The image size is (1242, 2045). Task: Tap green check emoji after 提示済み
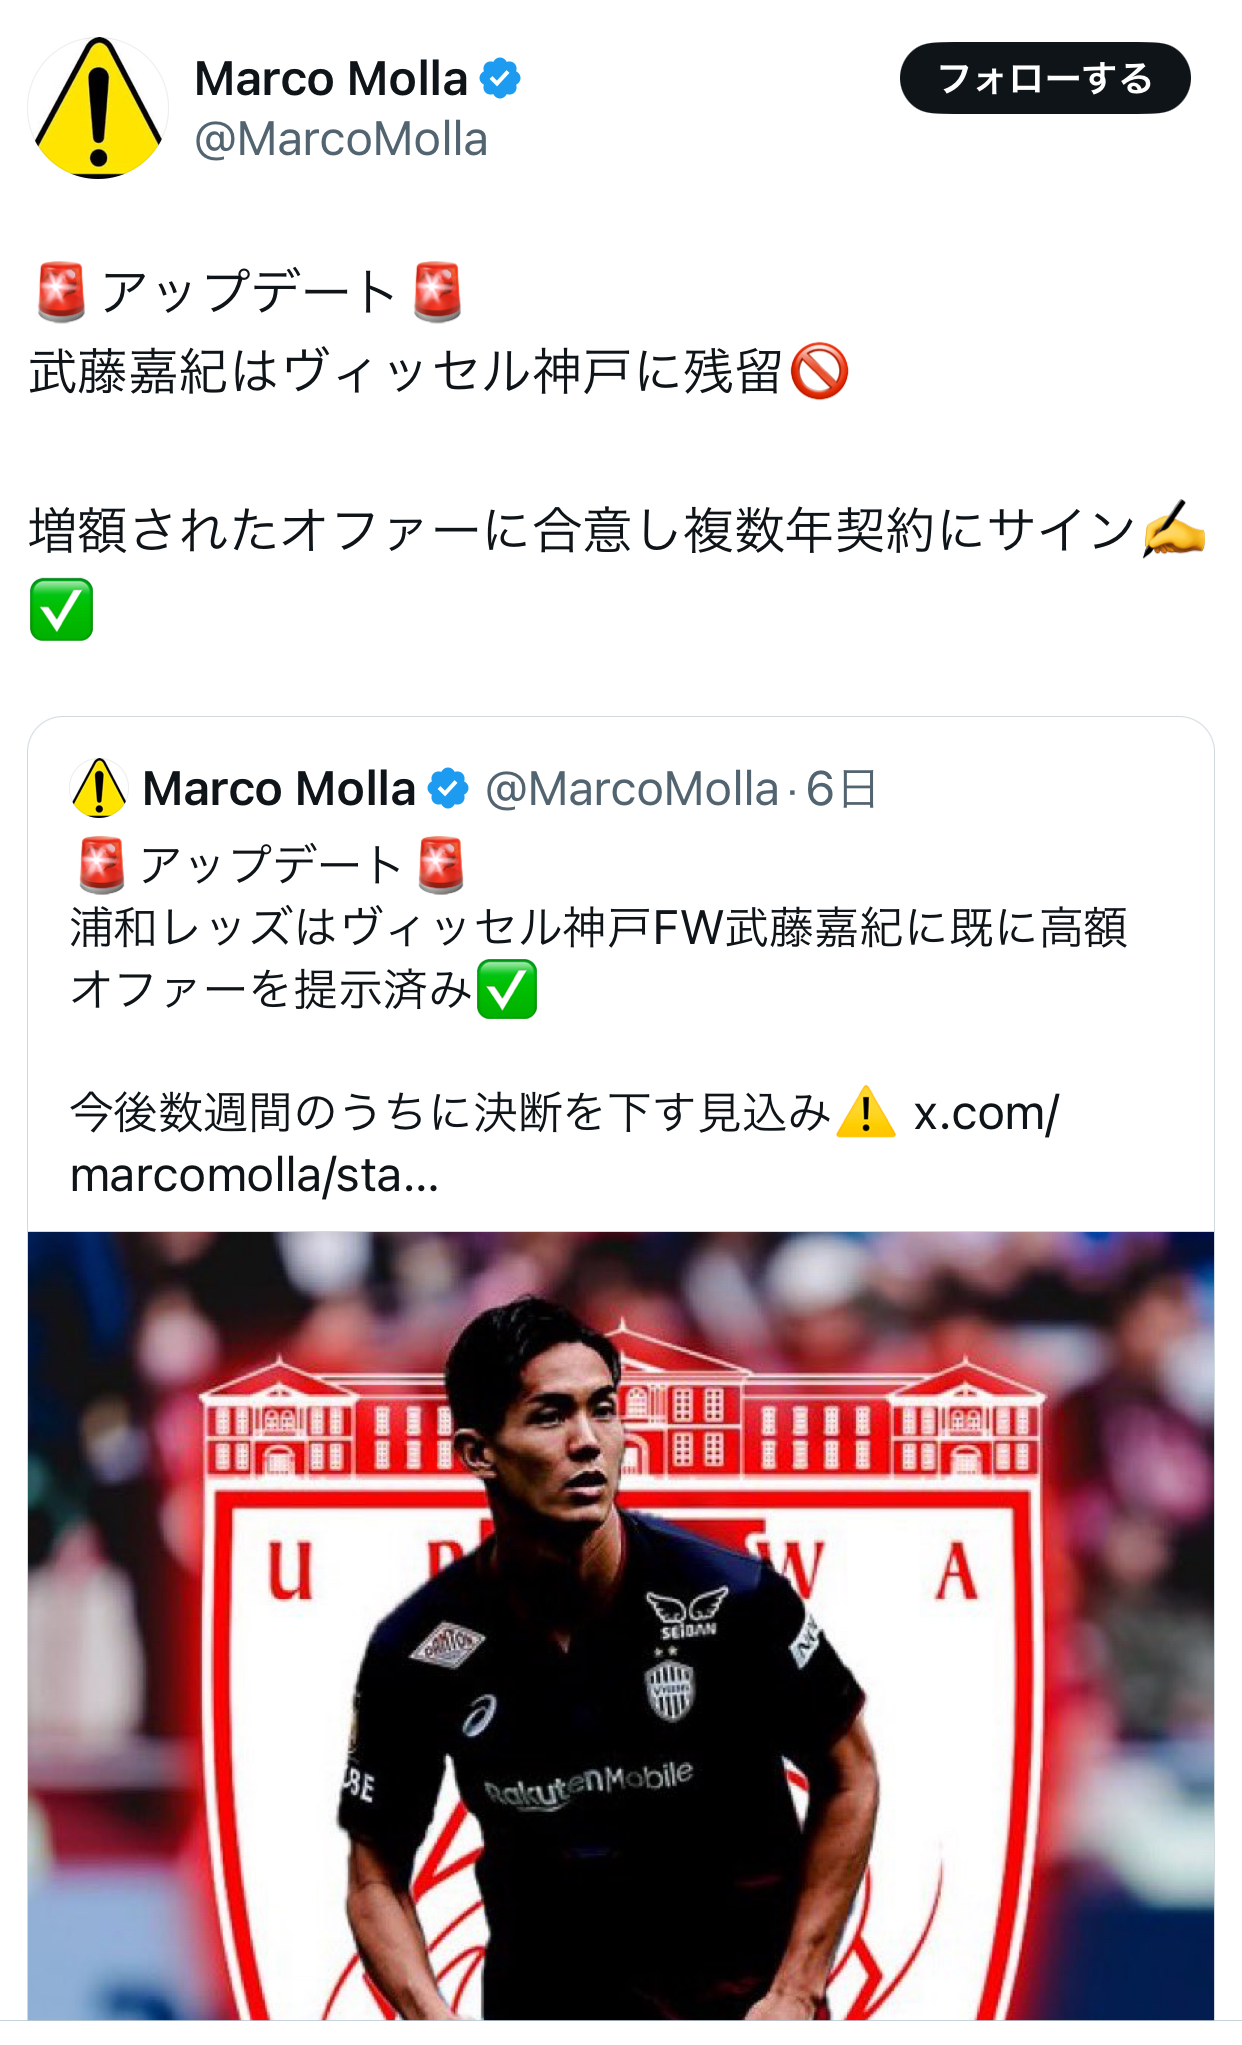pos(507,989)
